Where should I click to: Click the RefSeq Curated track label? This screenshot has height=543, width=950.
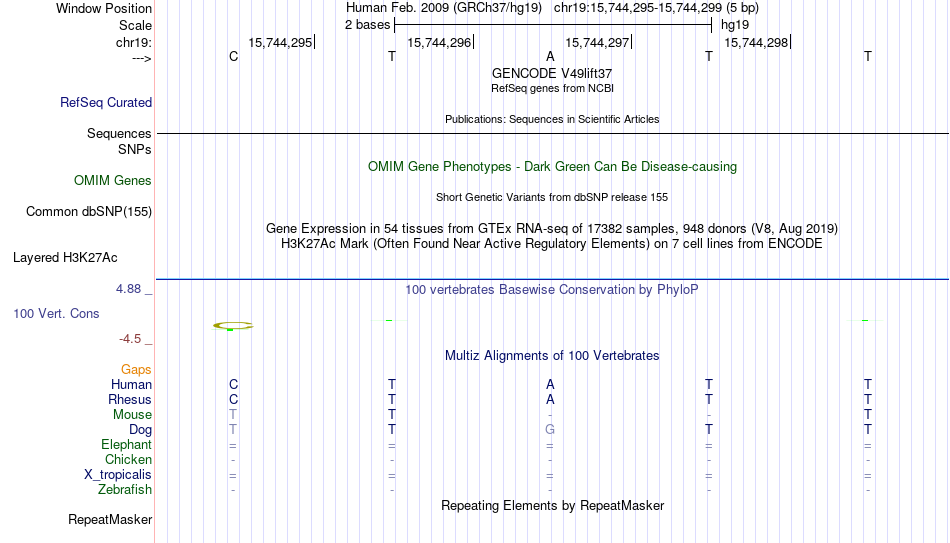tap(105, 102)
